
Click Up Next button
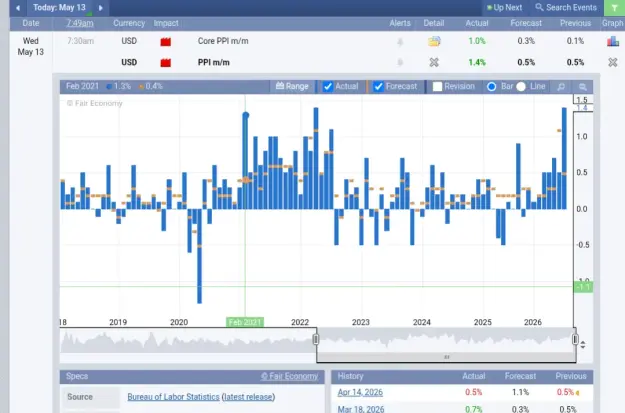504,8
